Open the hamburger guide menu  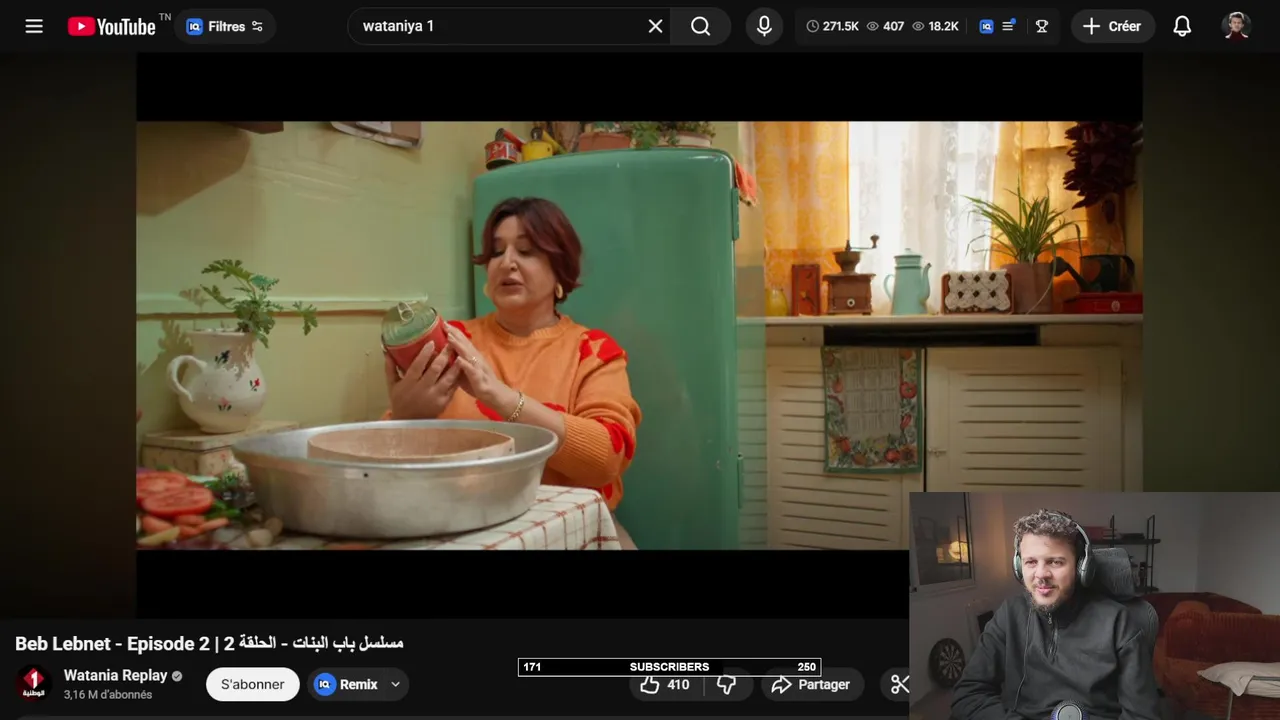pyautogui.click(x=34, y=26)
